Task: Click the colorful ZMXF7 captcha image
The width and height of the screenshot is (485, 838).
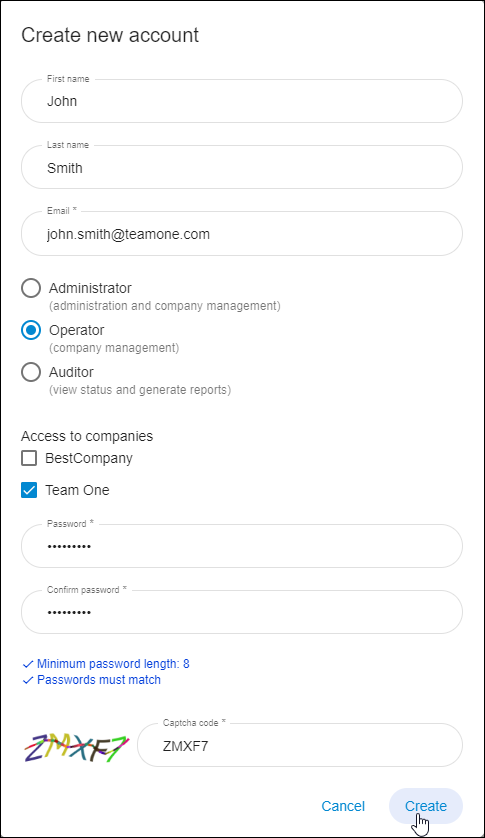Action: [76, 747]
